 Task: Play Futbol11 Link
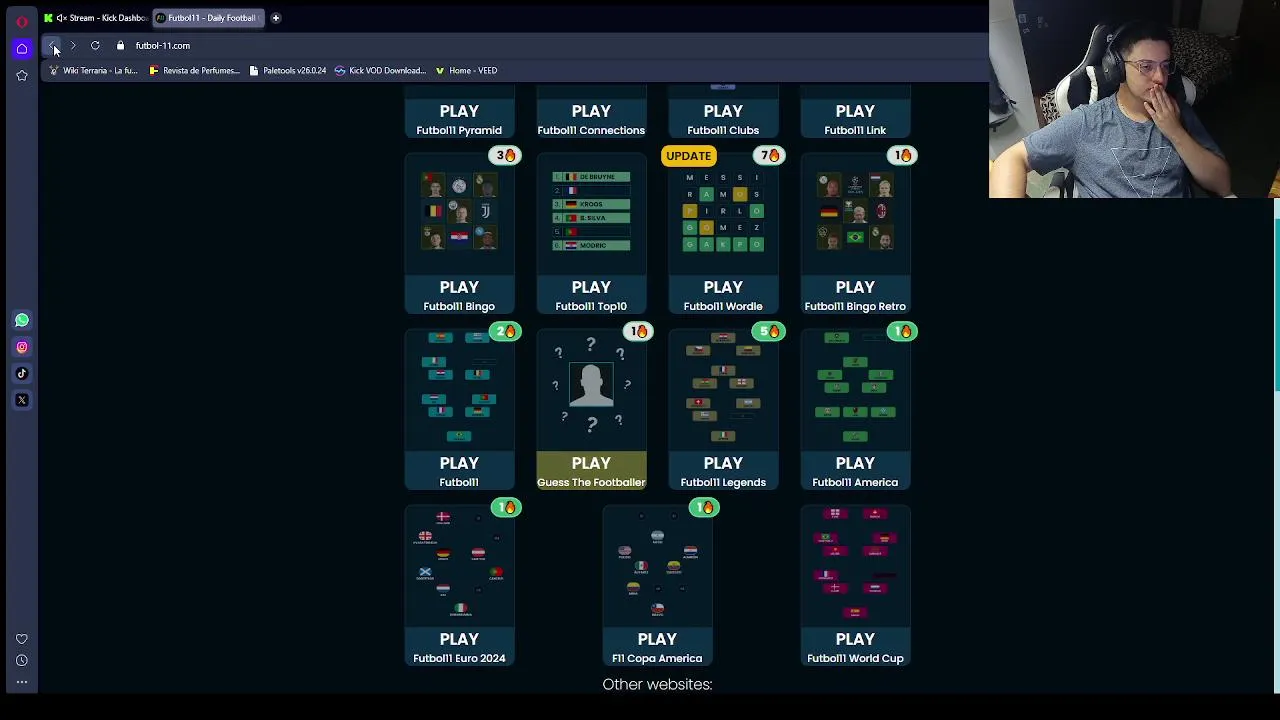click(855, 119)
